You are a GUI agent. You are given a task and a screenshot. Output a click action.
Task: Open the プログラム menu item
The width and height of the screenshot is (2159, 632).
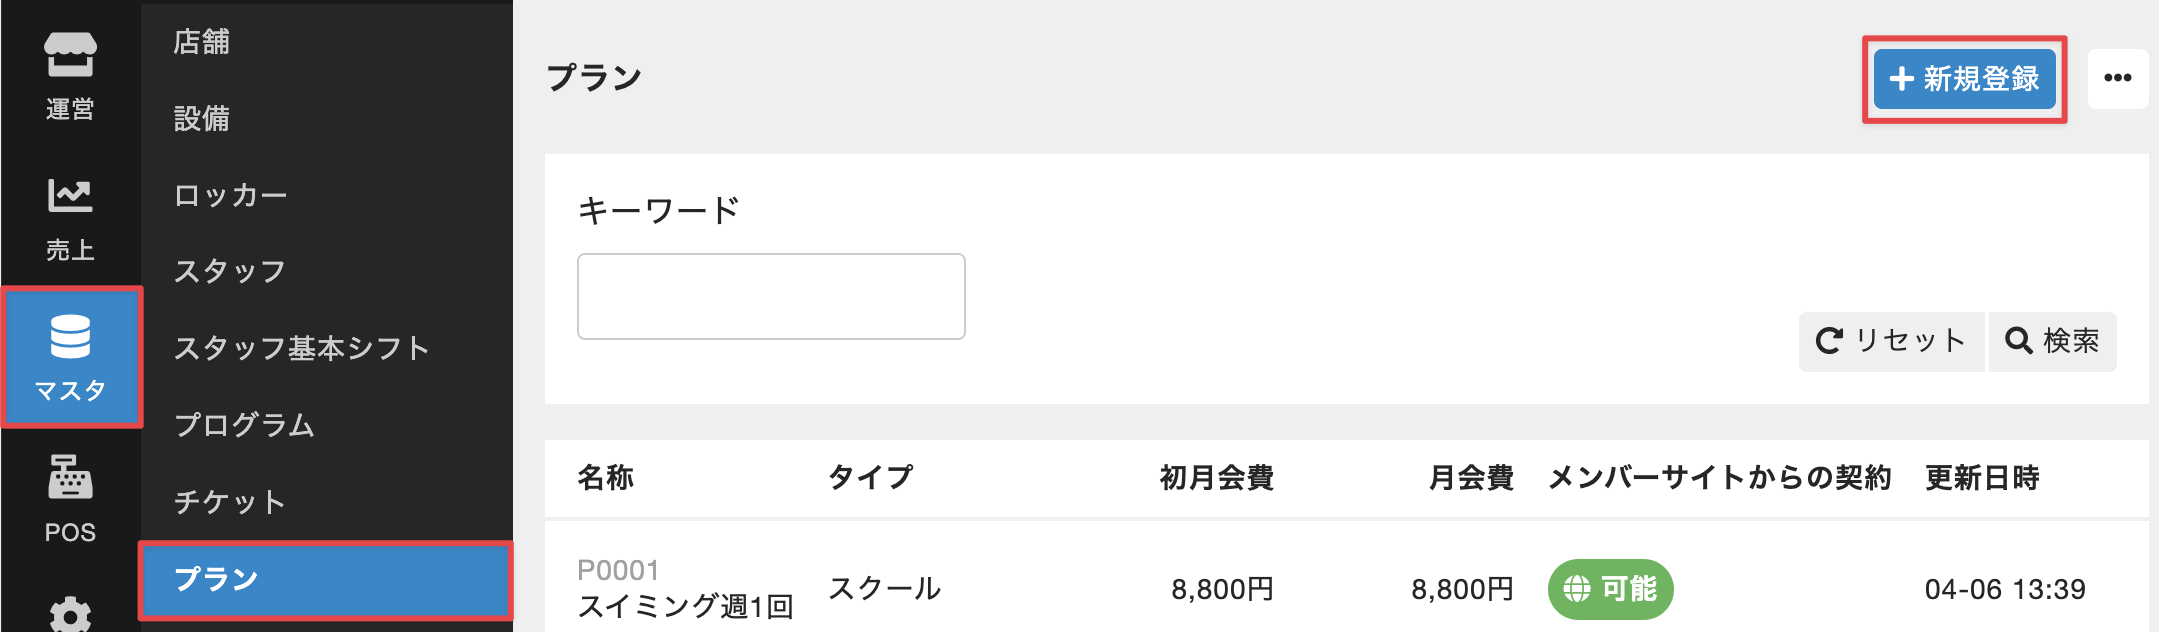point(245,425)
